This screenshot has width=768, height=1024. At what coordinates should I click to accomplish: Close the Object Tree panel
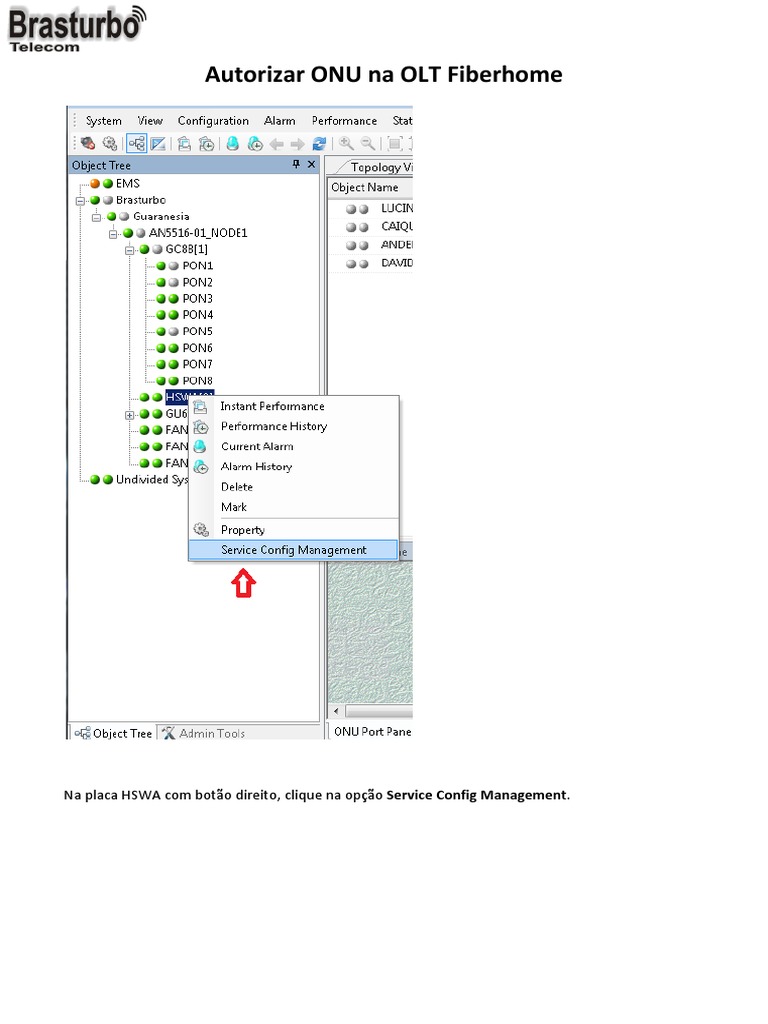312,165
